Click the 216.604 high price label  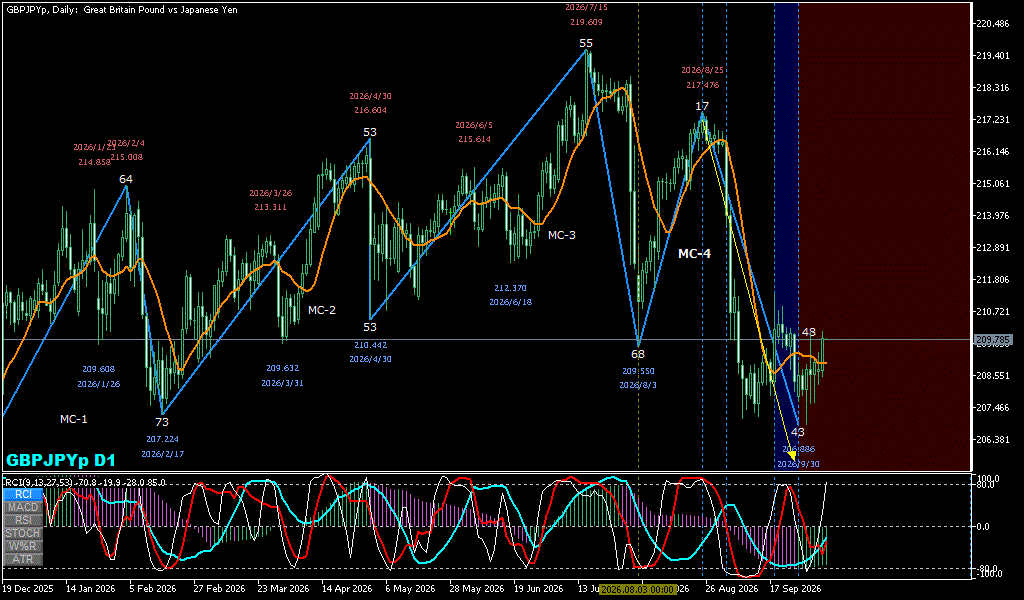[x=370, y=110]
